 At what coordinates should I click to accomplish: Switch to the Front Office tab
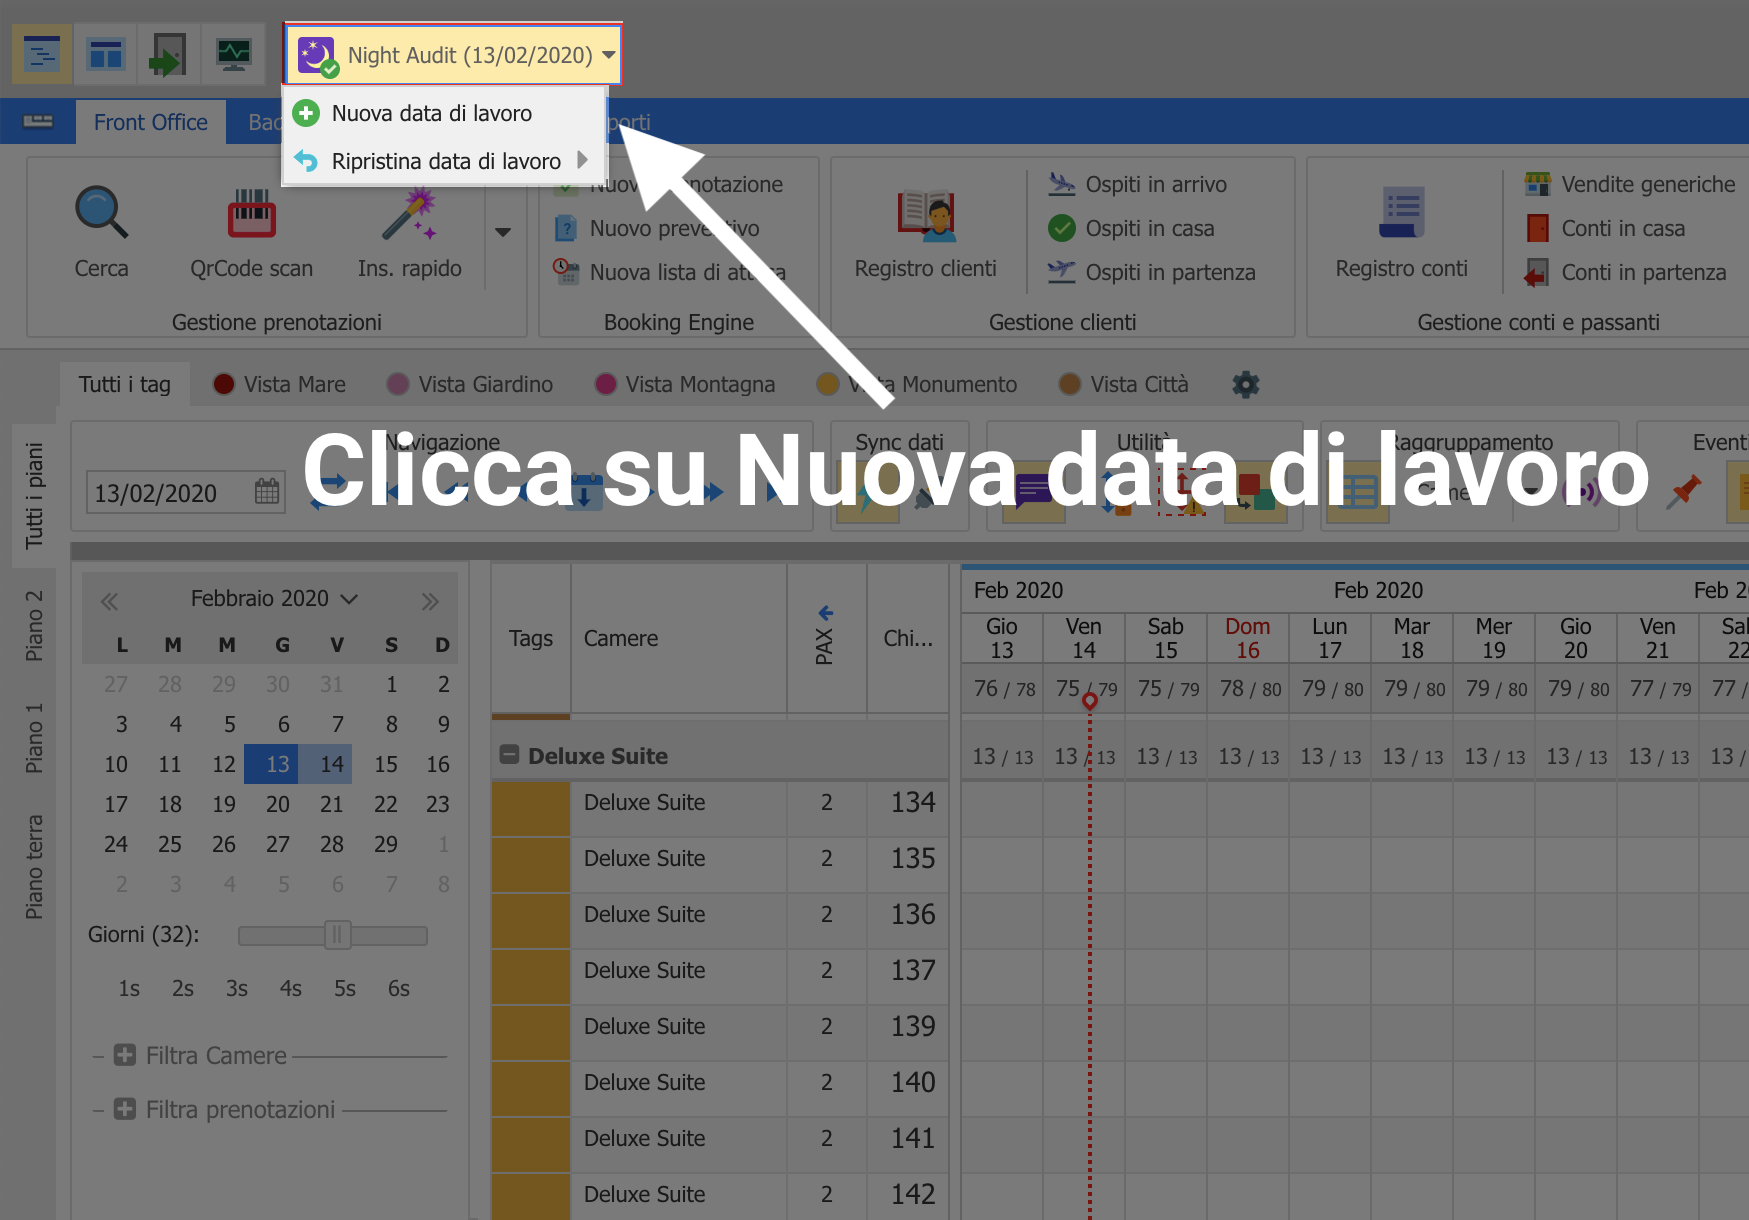(x=151, y=122)
